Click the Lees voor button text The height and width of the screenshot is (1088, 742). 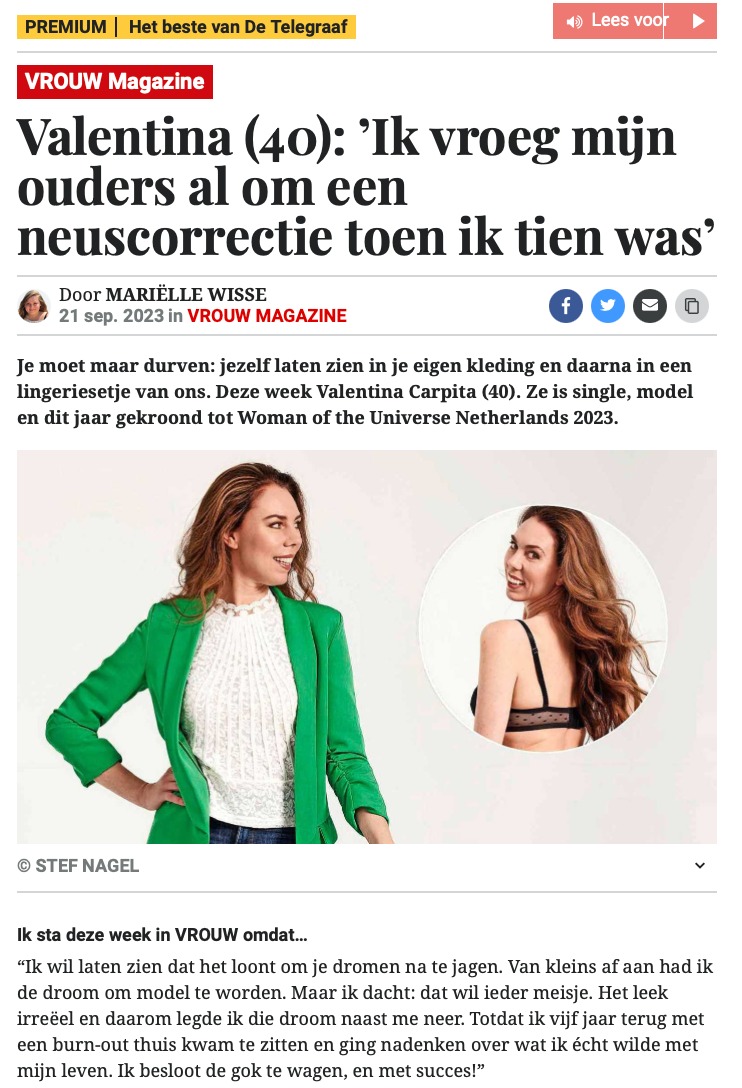coord(629,20)
